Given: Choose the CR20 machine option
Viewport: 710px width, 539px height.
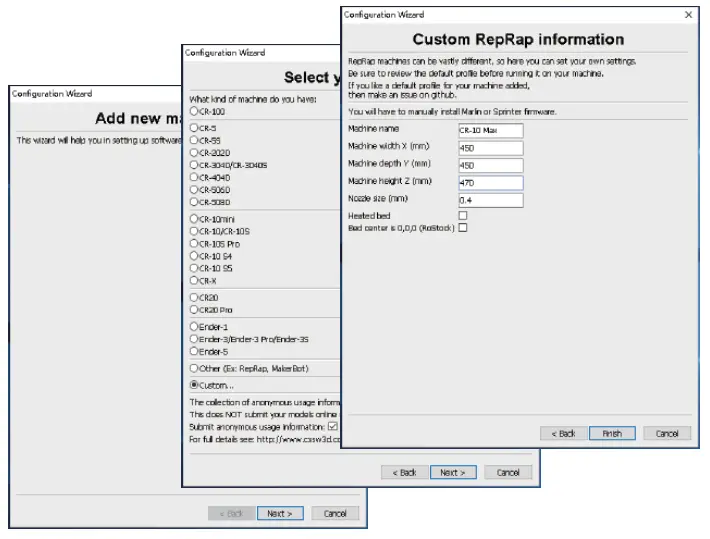Looking at the screenshot, I should 194,297.
